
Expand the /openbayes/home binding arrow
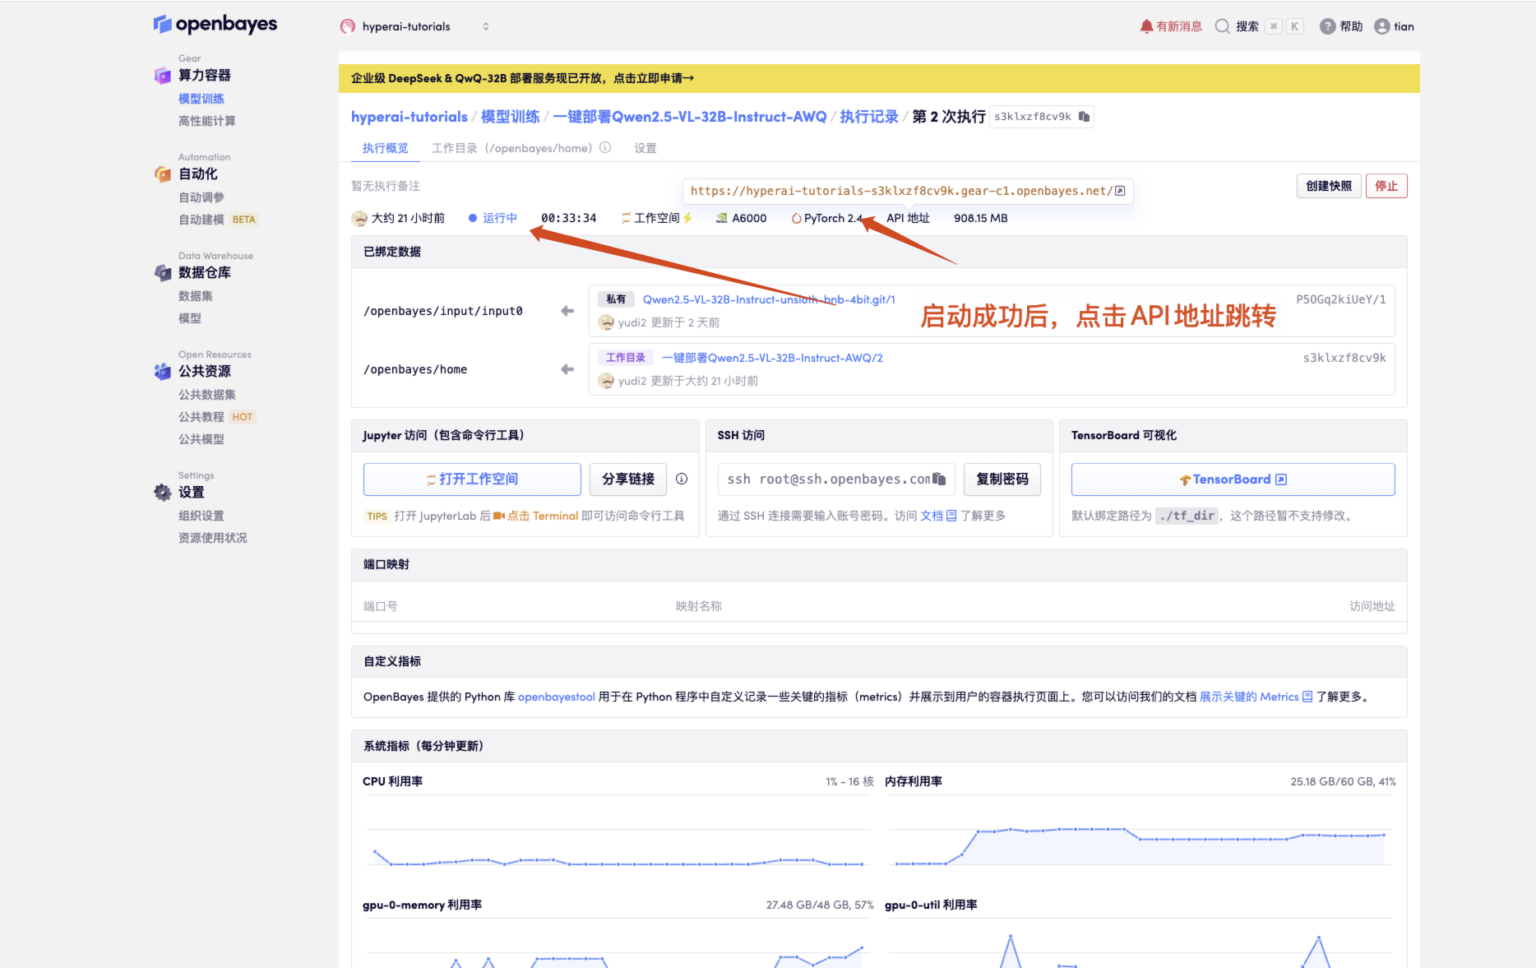point(567,369)
